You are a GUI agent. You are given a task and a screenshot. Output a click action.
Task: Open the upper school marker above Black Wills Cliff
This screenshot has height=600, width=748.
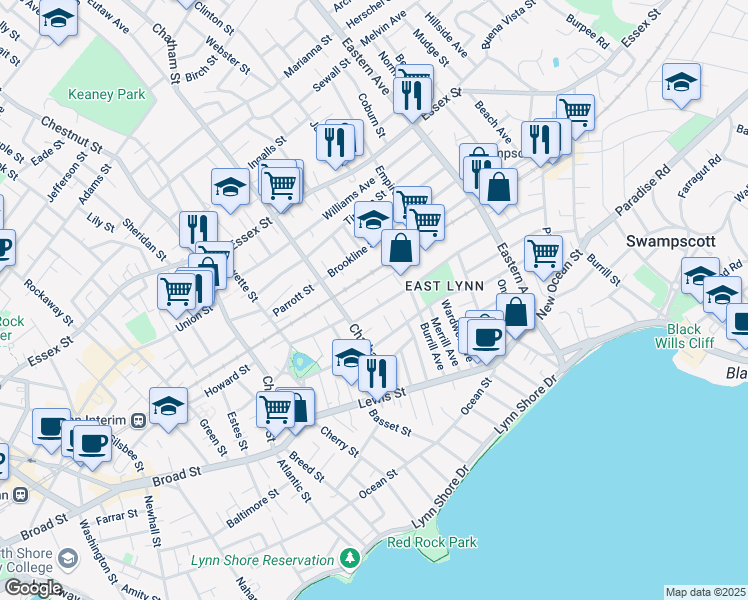tap(699, 277)
